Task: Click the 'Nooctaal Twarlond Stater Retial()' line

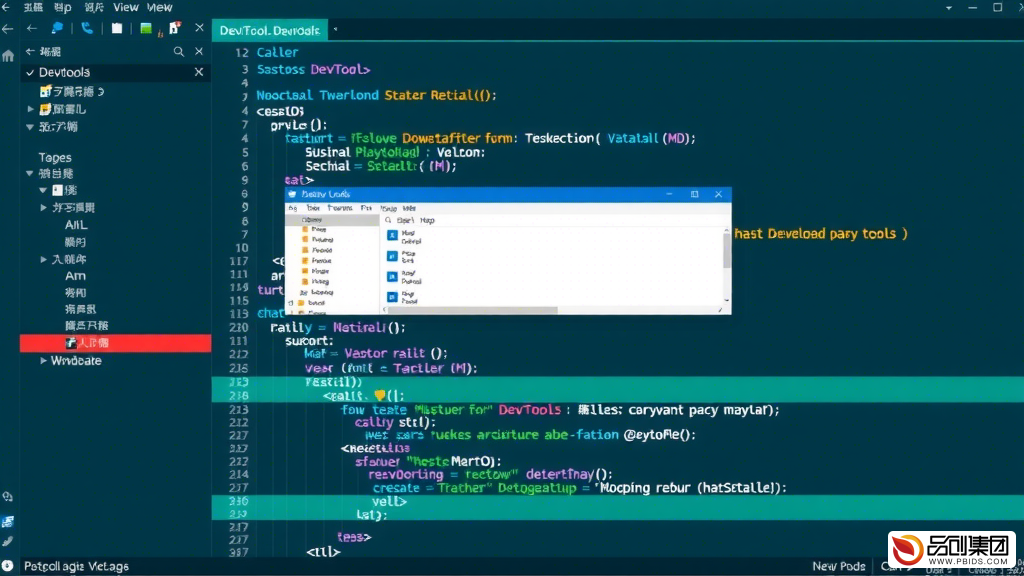Action: pos(376,95)
